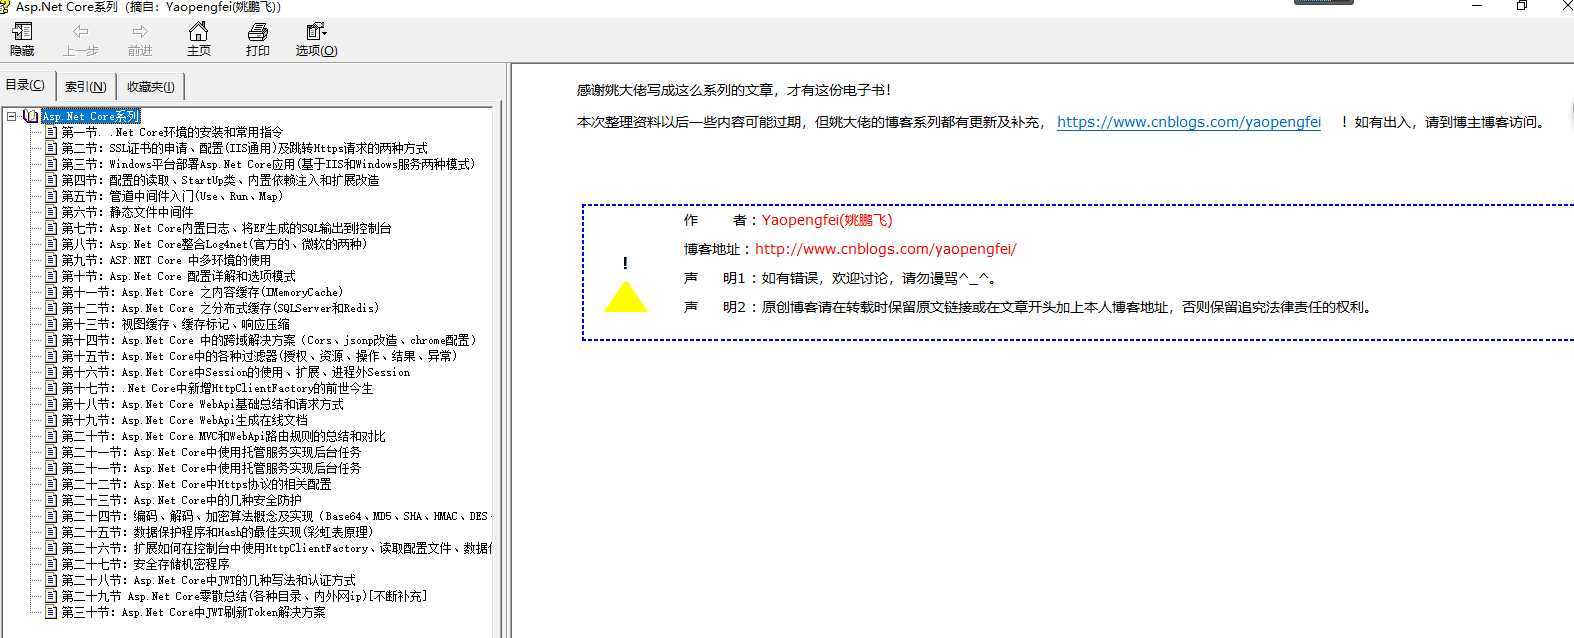1574x638 pixels.
Task: Open 第十八节 WebApi基础总结和请求方式
Action: pyautogui.click(x=202, y=404)
